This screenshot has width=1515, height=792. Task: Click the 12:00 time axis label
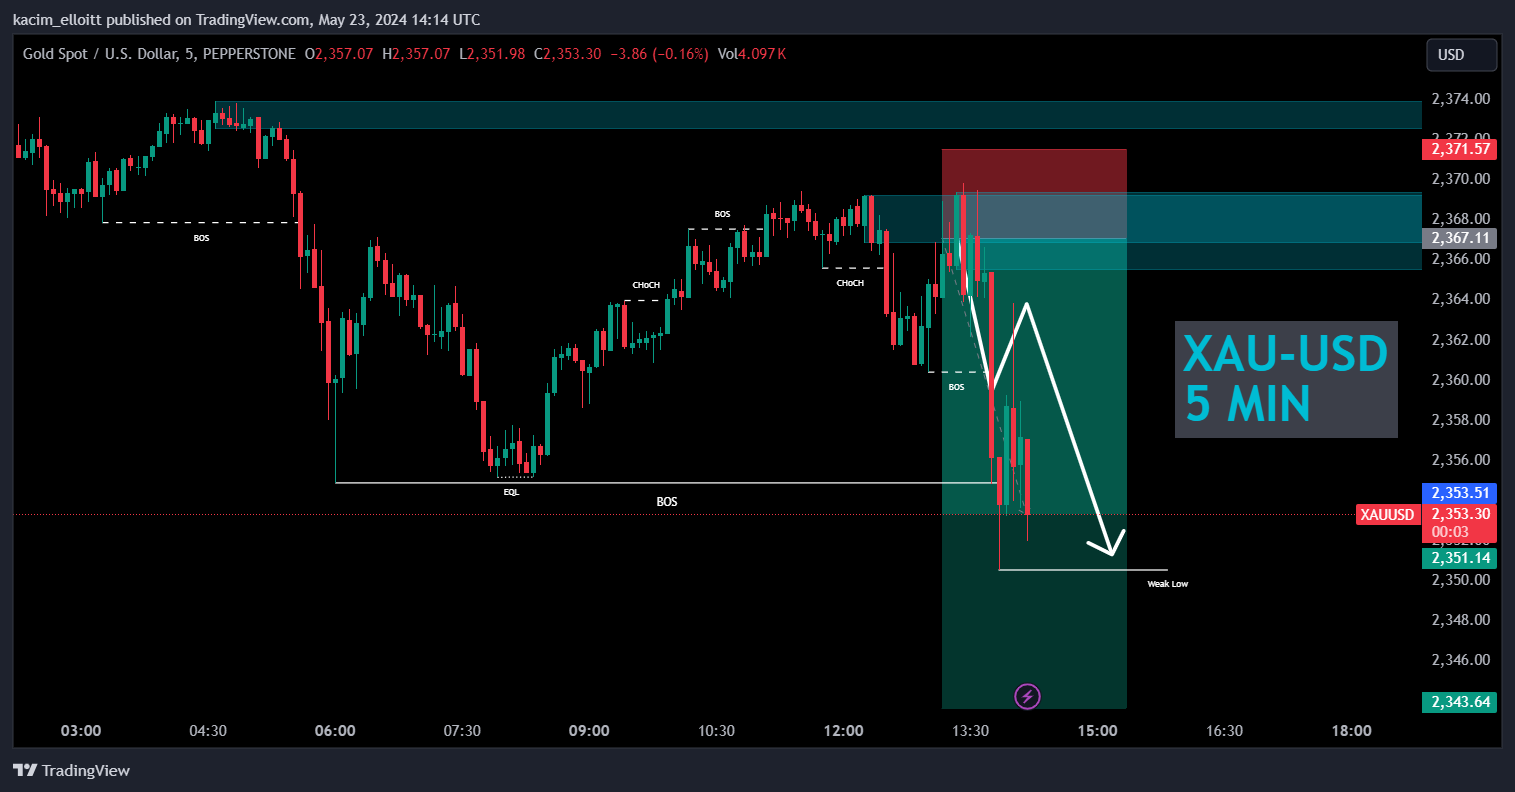tap(844, 731)
